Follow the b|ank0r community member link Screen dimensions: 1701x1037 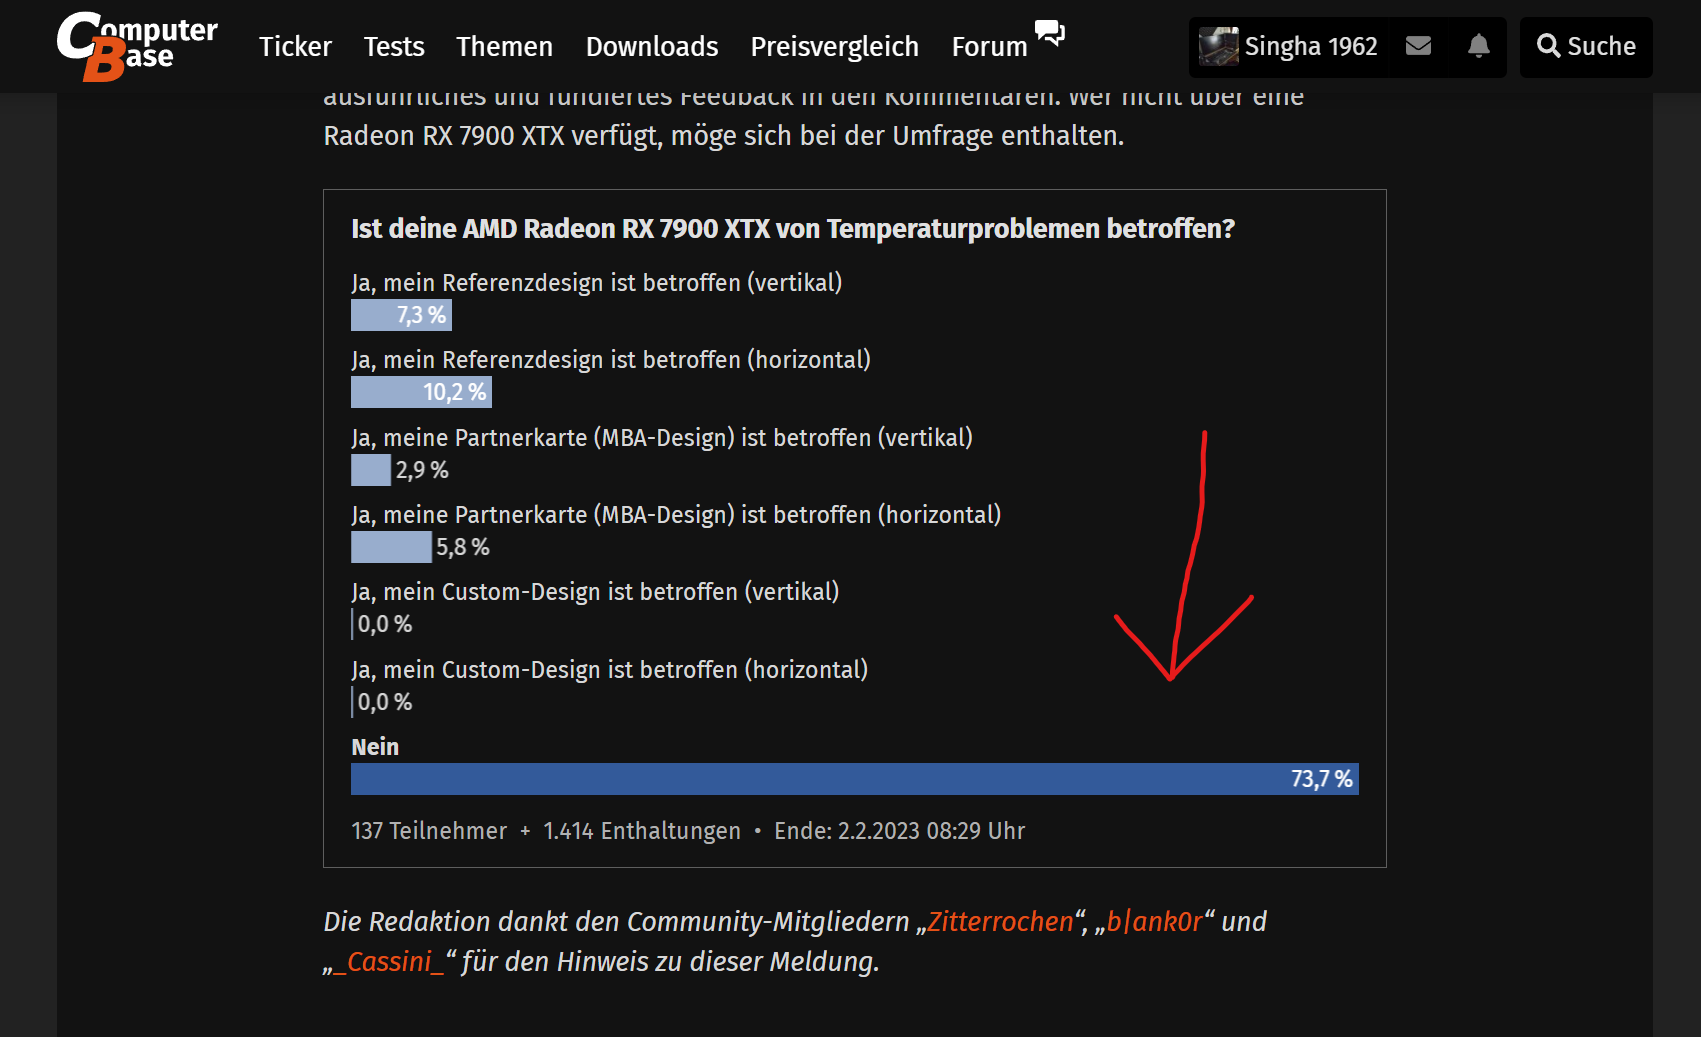pos(1155,921)
